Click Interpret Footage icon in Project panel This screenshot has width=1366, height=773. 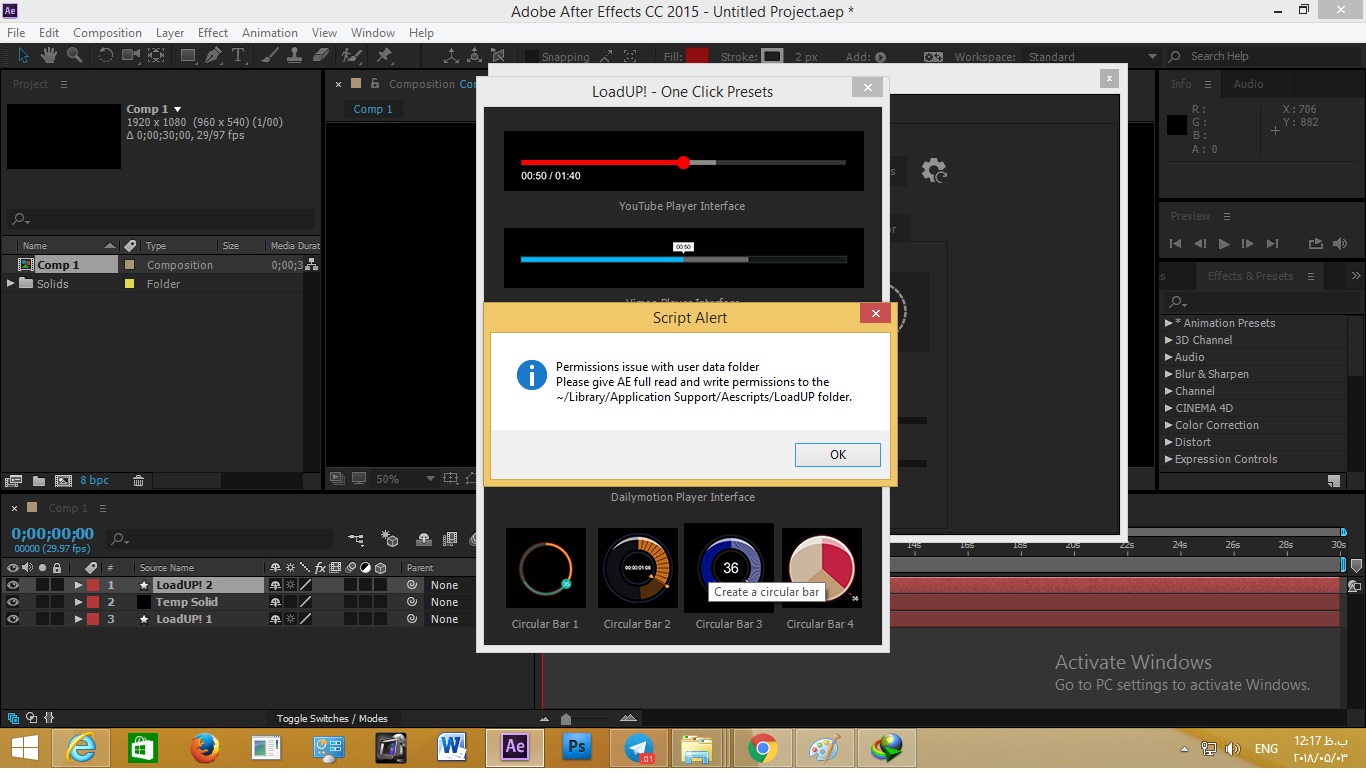tap(14, 481)
